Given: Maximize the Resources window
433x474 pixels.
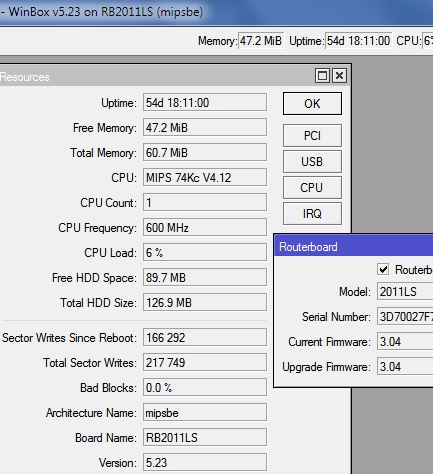Looking at the screenshot, I should coord(322,76).
